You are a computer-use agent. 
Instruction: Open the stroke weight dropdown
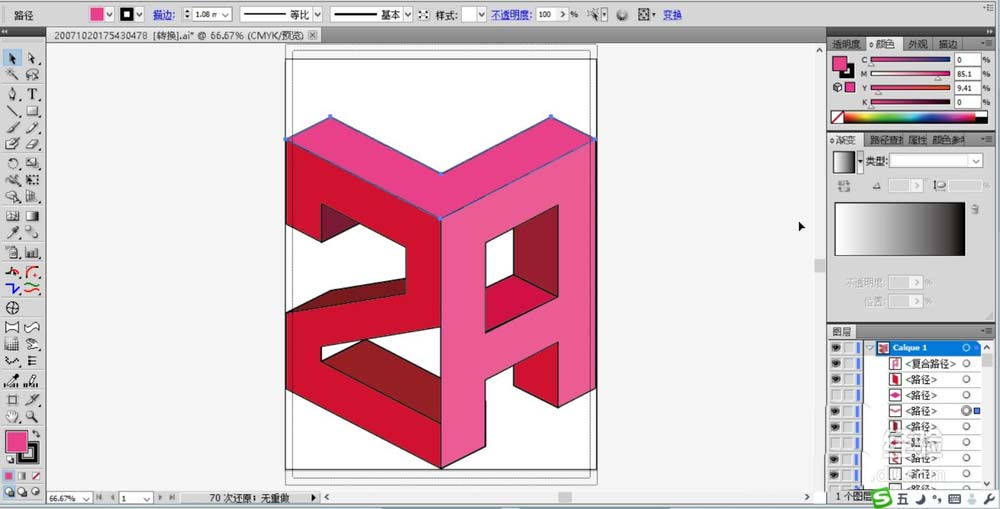tap(224, 15)
